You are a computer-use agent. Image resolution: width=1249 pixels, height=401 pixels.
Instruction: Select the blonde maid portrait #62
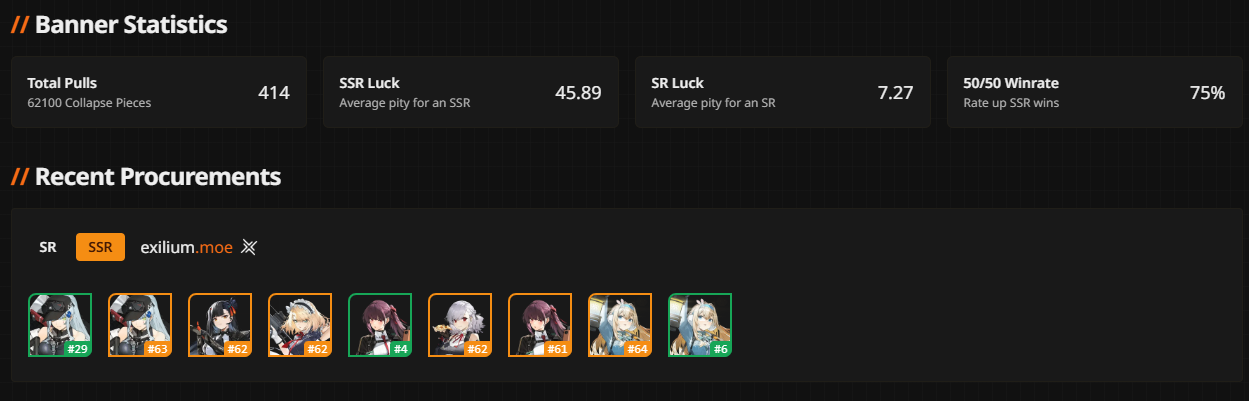[300, 325]
